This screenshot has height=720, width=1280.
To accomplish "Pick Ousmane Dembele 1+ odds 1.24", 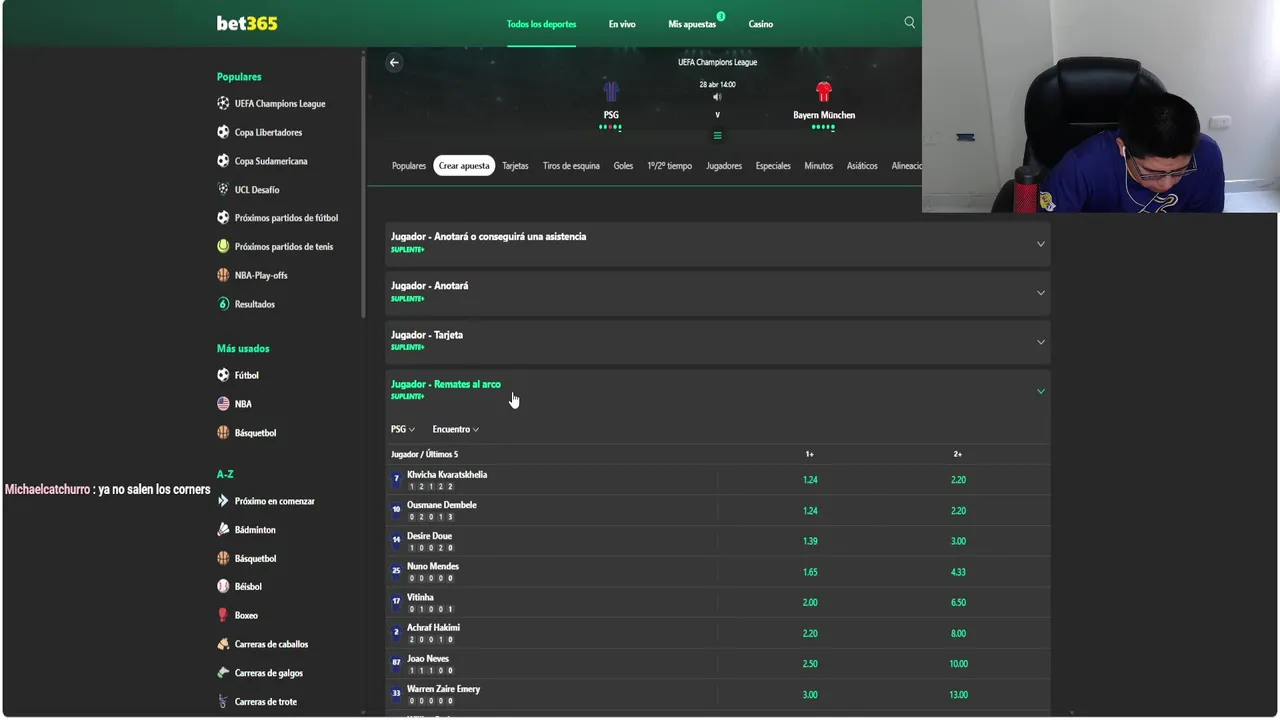I will 810,511.
